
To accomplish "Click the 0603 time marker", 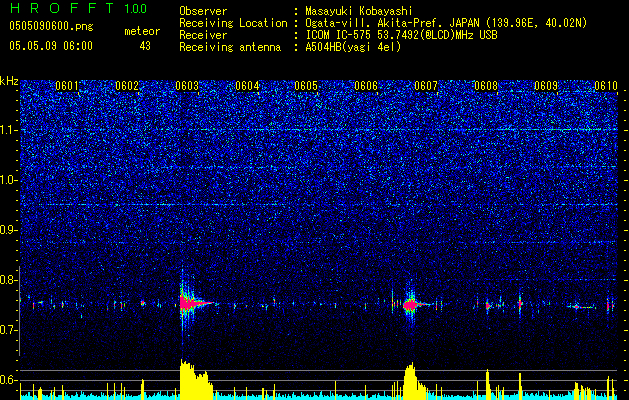I will (187, 86).
